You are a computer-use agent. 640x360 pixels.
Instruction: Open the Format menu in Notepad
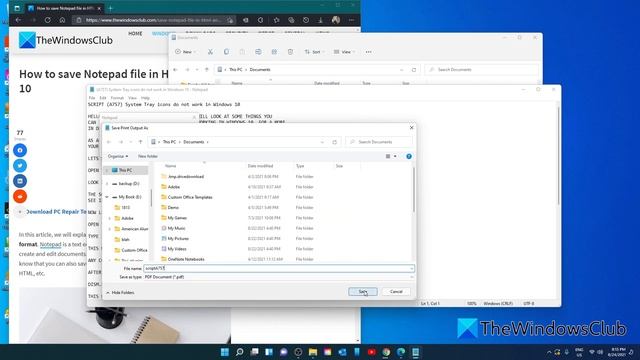click(117, 98)
